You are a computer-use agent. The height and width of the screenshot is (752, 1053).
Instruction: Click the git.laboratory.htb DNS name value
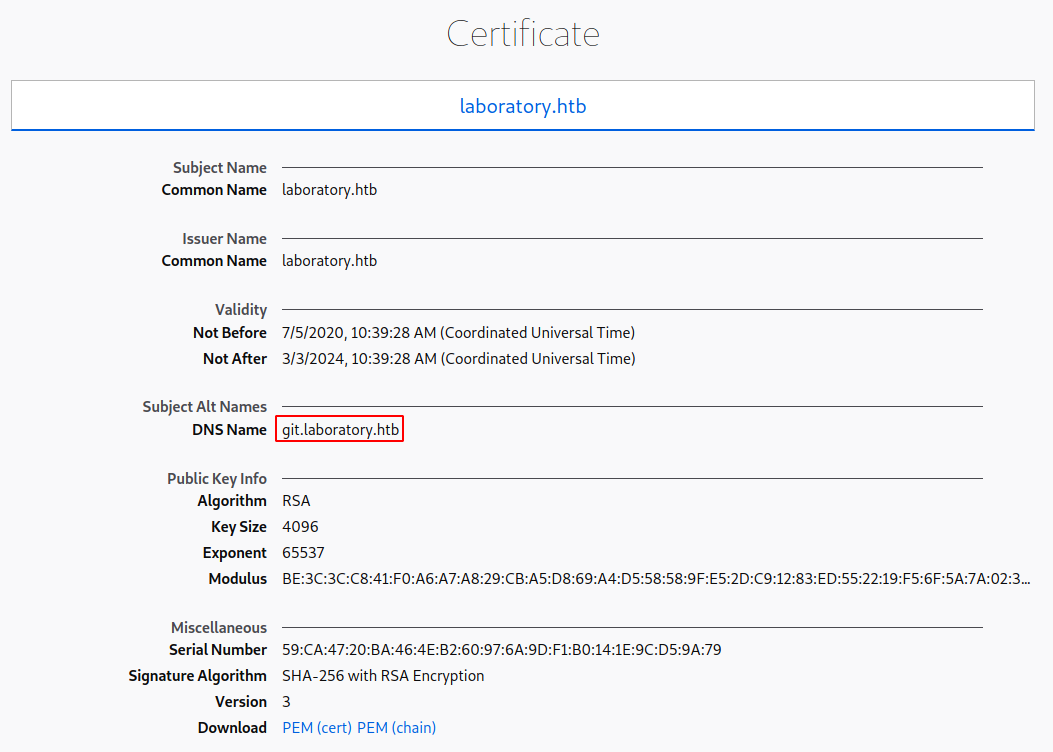click(340, 430)
